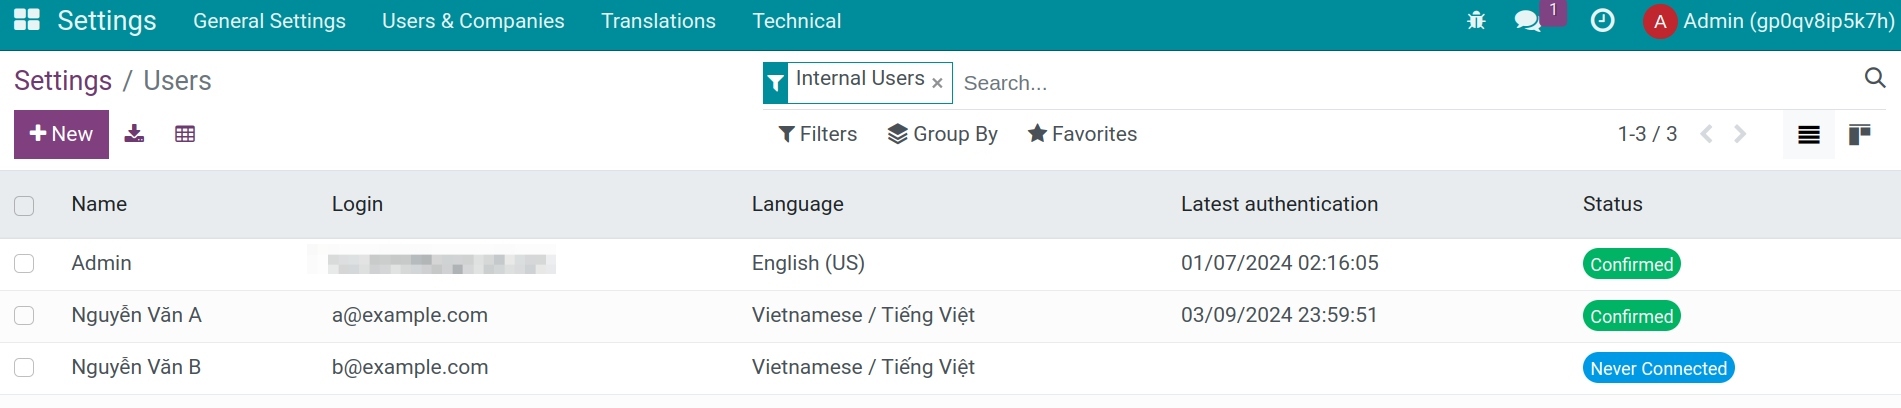Expand the Filters dropdown
Image resolution: width=1901 pixels, height=408 pixels.
click(817, 134)
